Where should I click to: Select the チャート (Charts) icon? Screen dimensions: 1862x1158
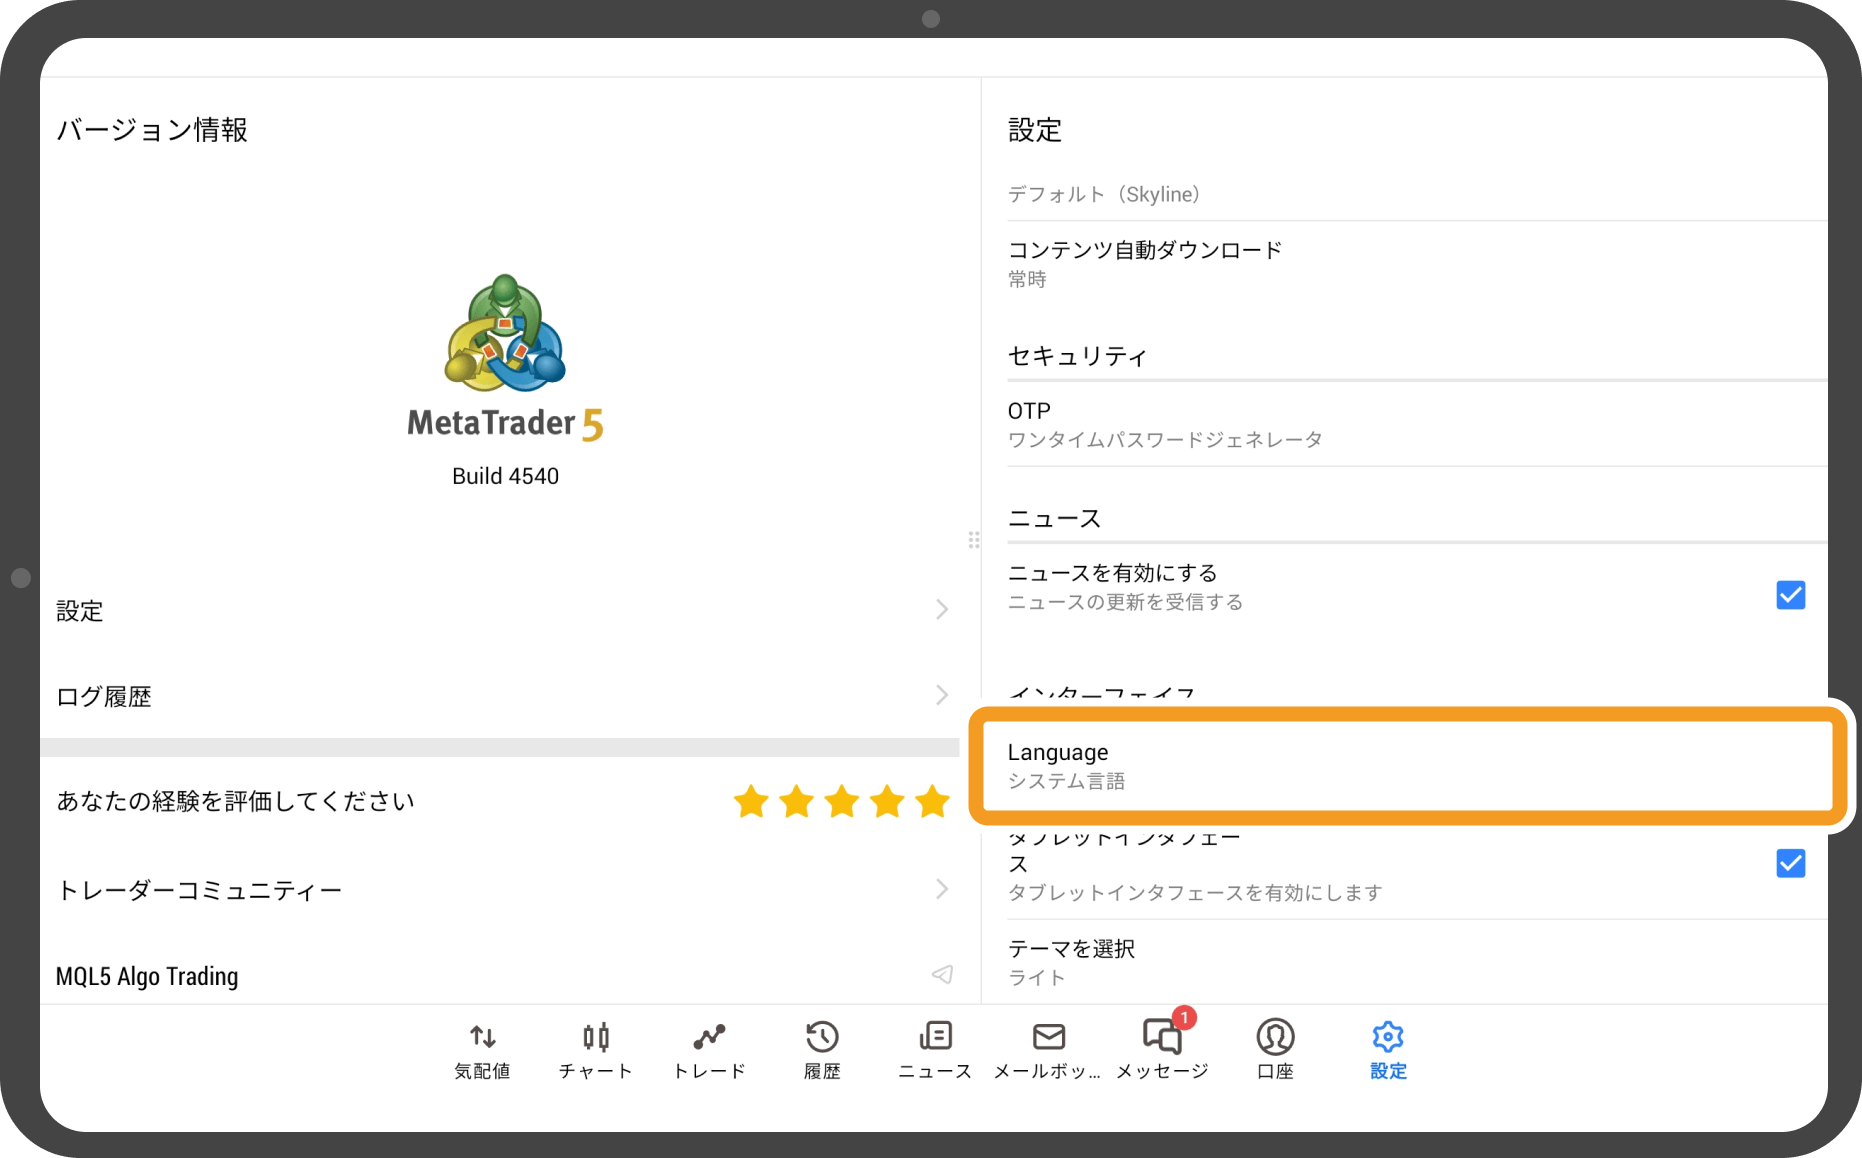pos(595,1048)
